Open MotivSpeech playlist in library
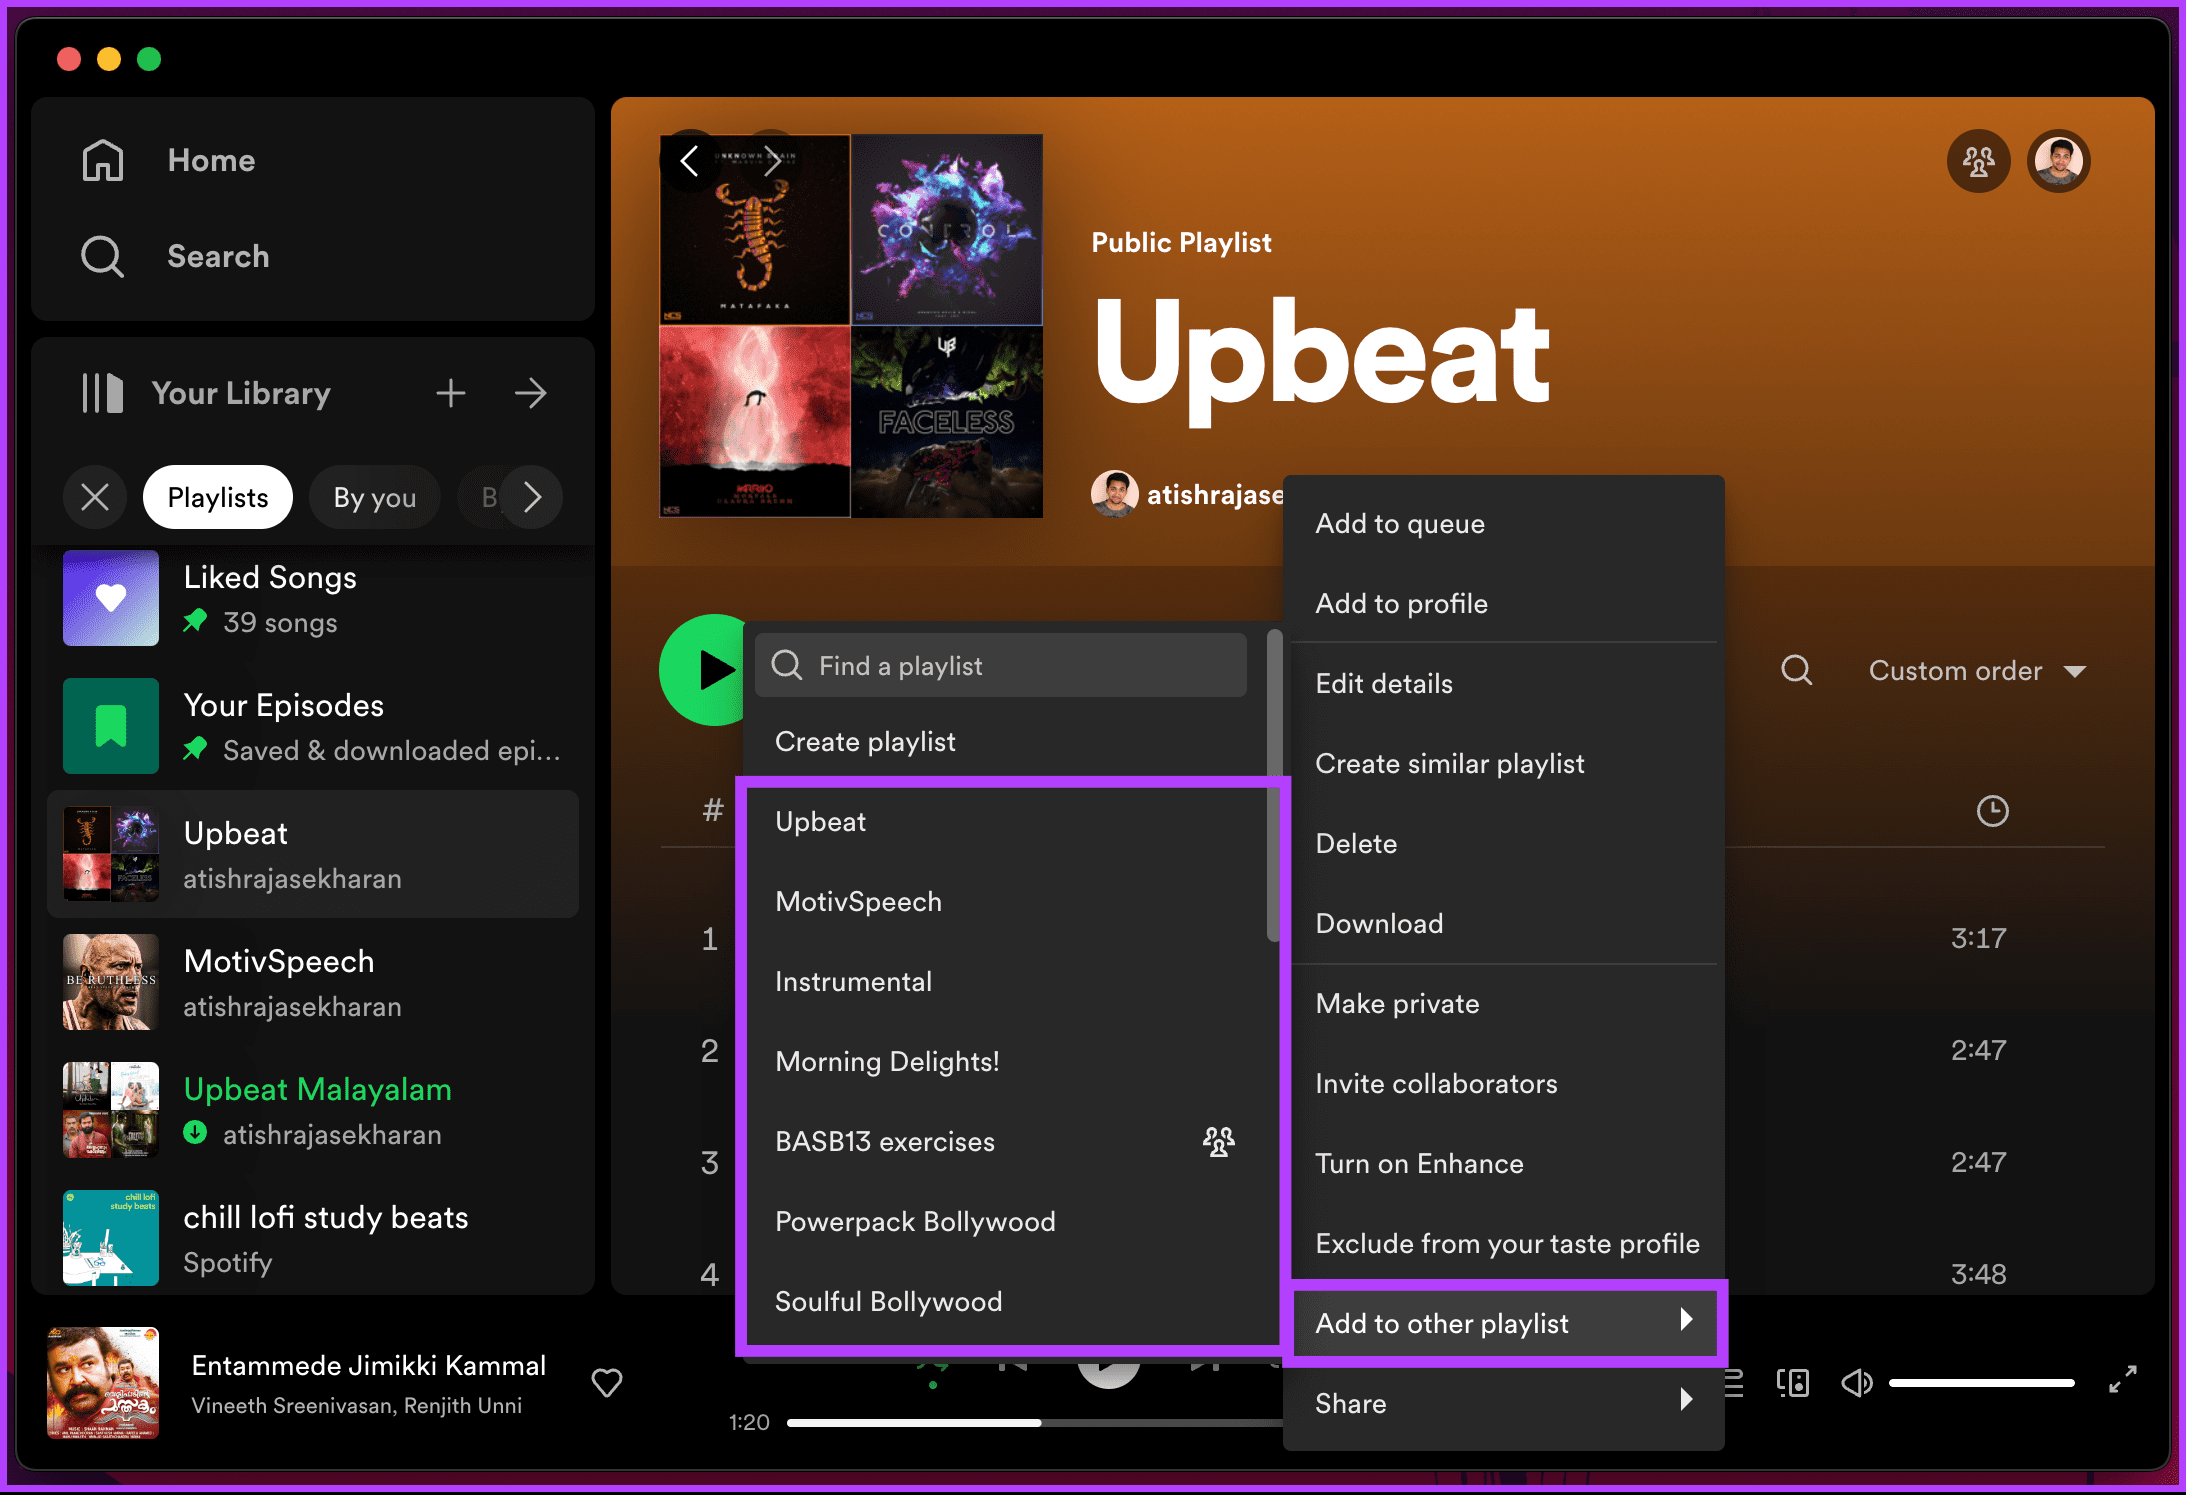 (x=313, y=982)
